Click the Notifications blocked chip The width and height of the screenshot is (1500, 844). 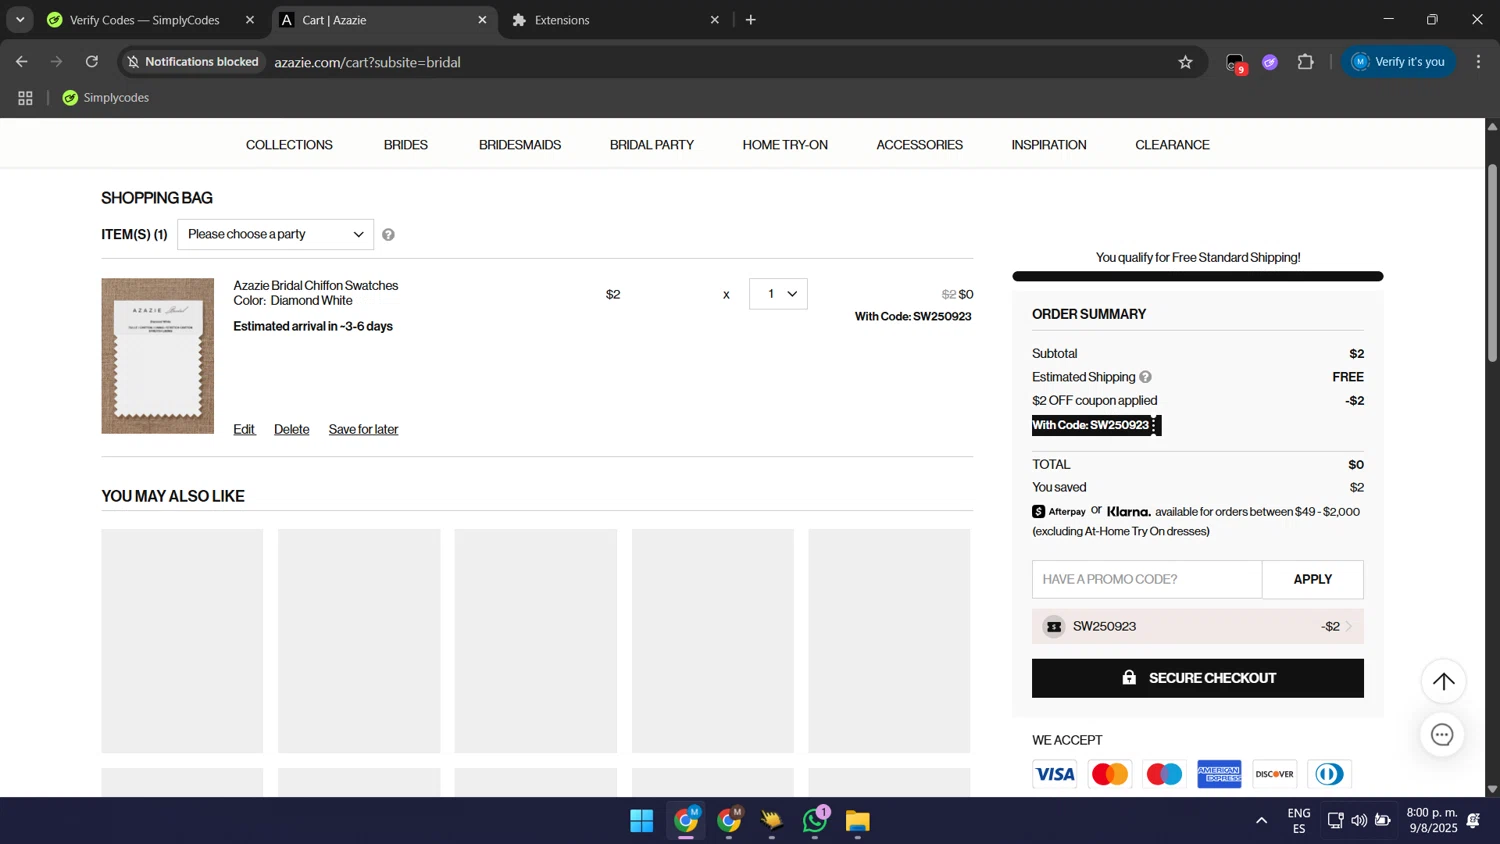pos(193,62)
